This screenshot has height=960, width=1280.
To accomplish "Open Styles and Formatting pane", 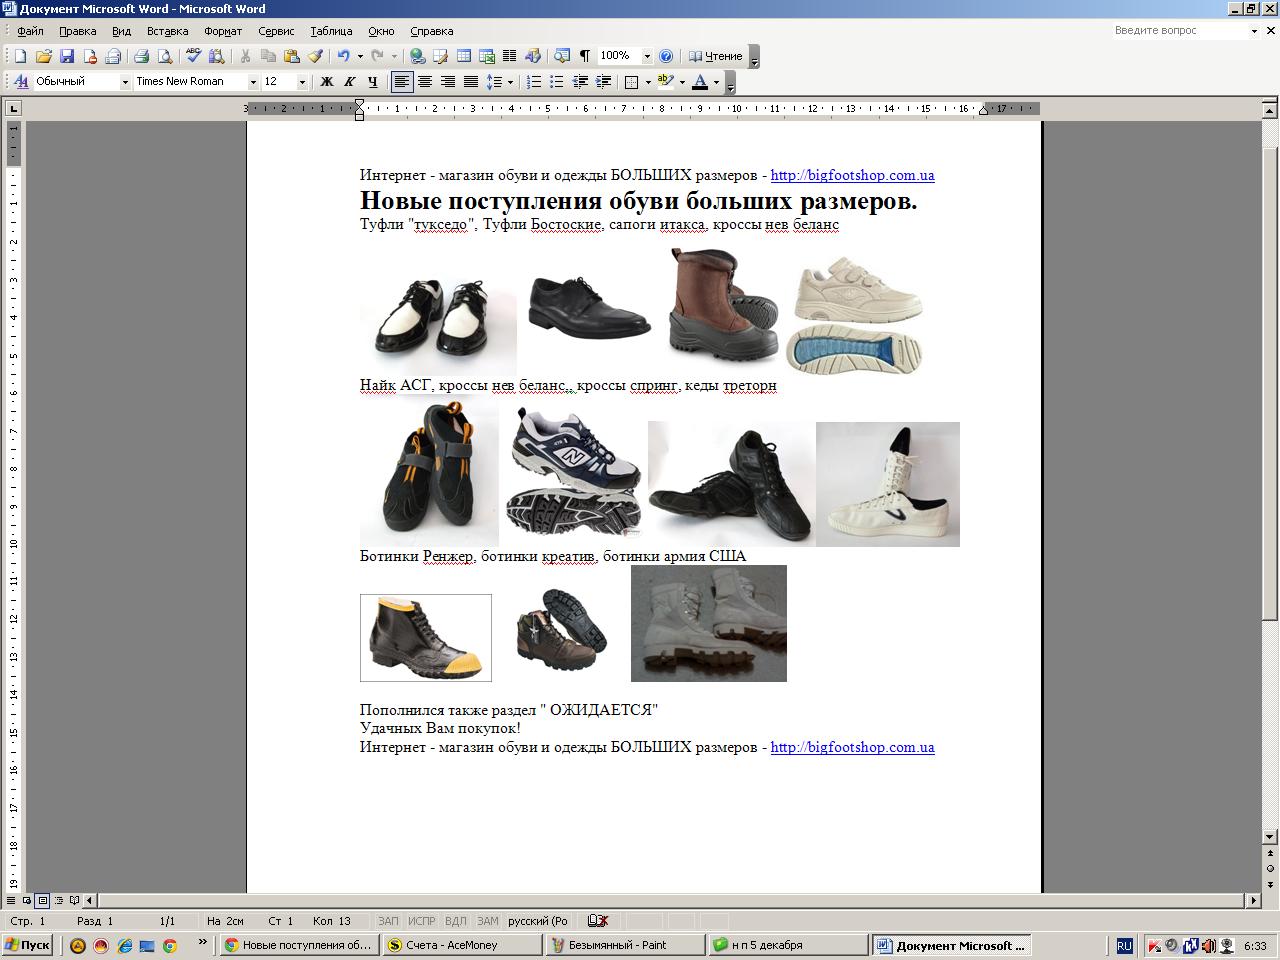I will [21, 82].
